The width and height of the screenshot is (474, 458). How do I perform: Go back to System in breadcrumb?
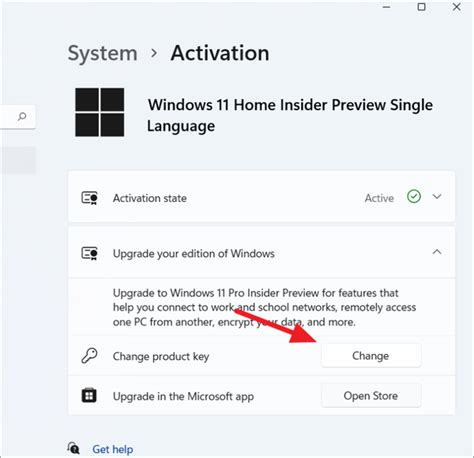[x=102, y=53]
